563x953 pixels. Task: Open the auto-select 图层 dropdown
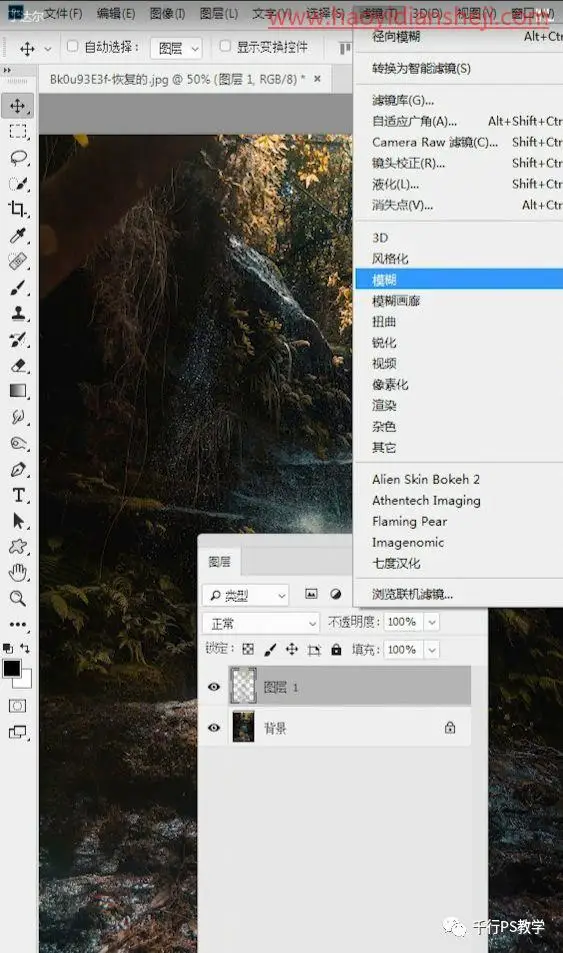176,48
